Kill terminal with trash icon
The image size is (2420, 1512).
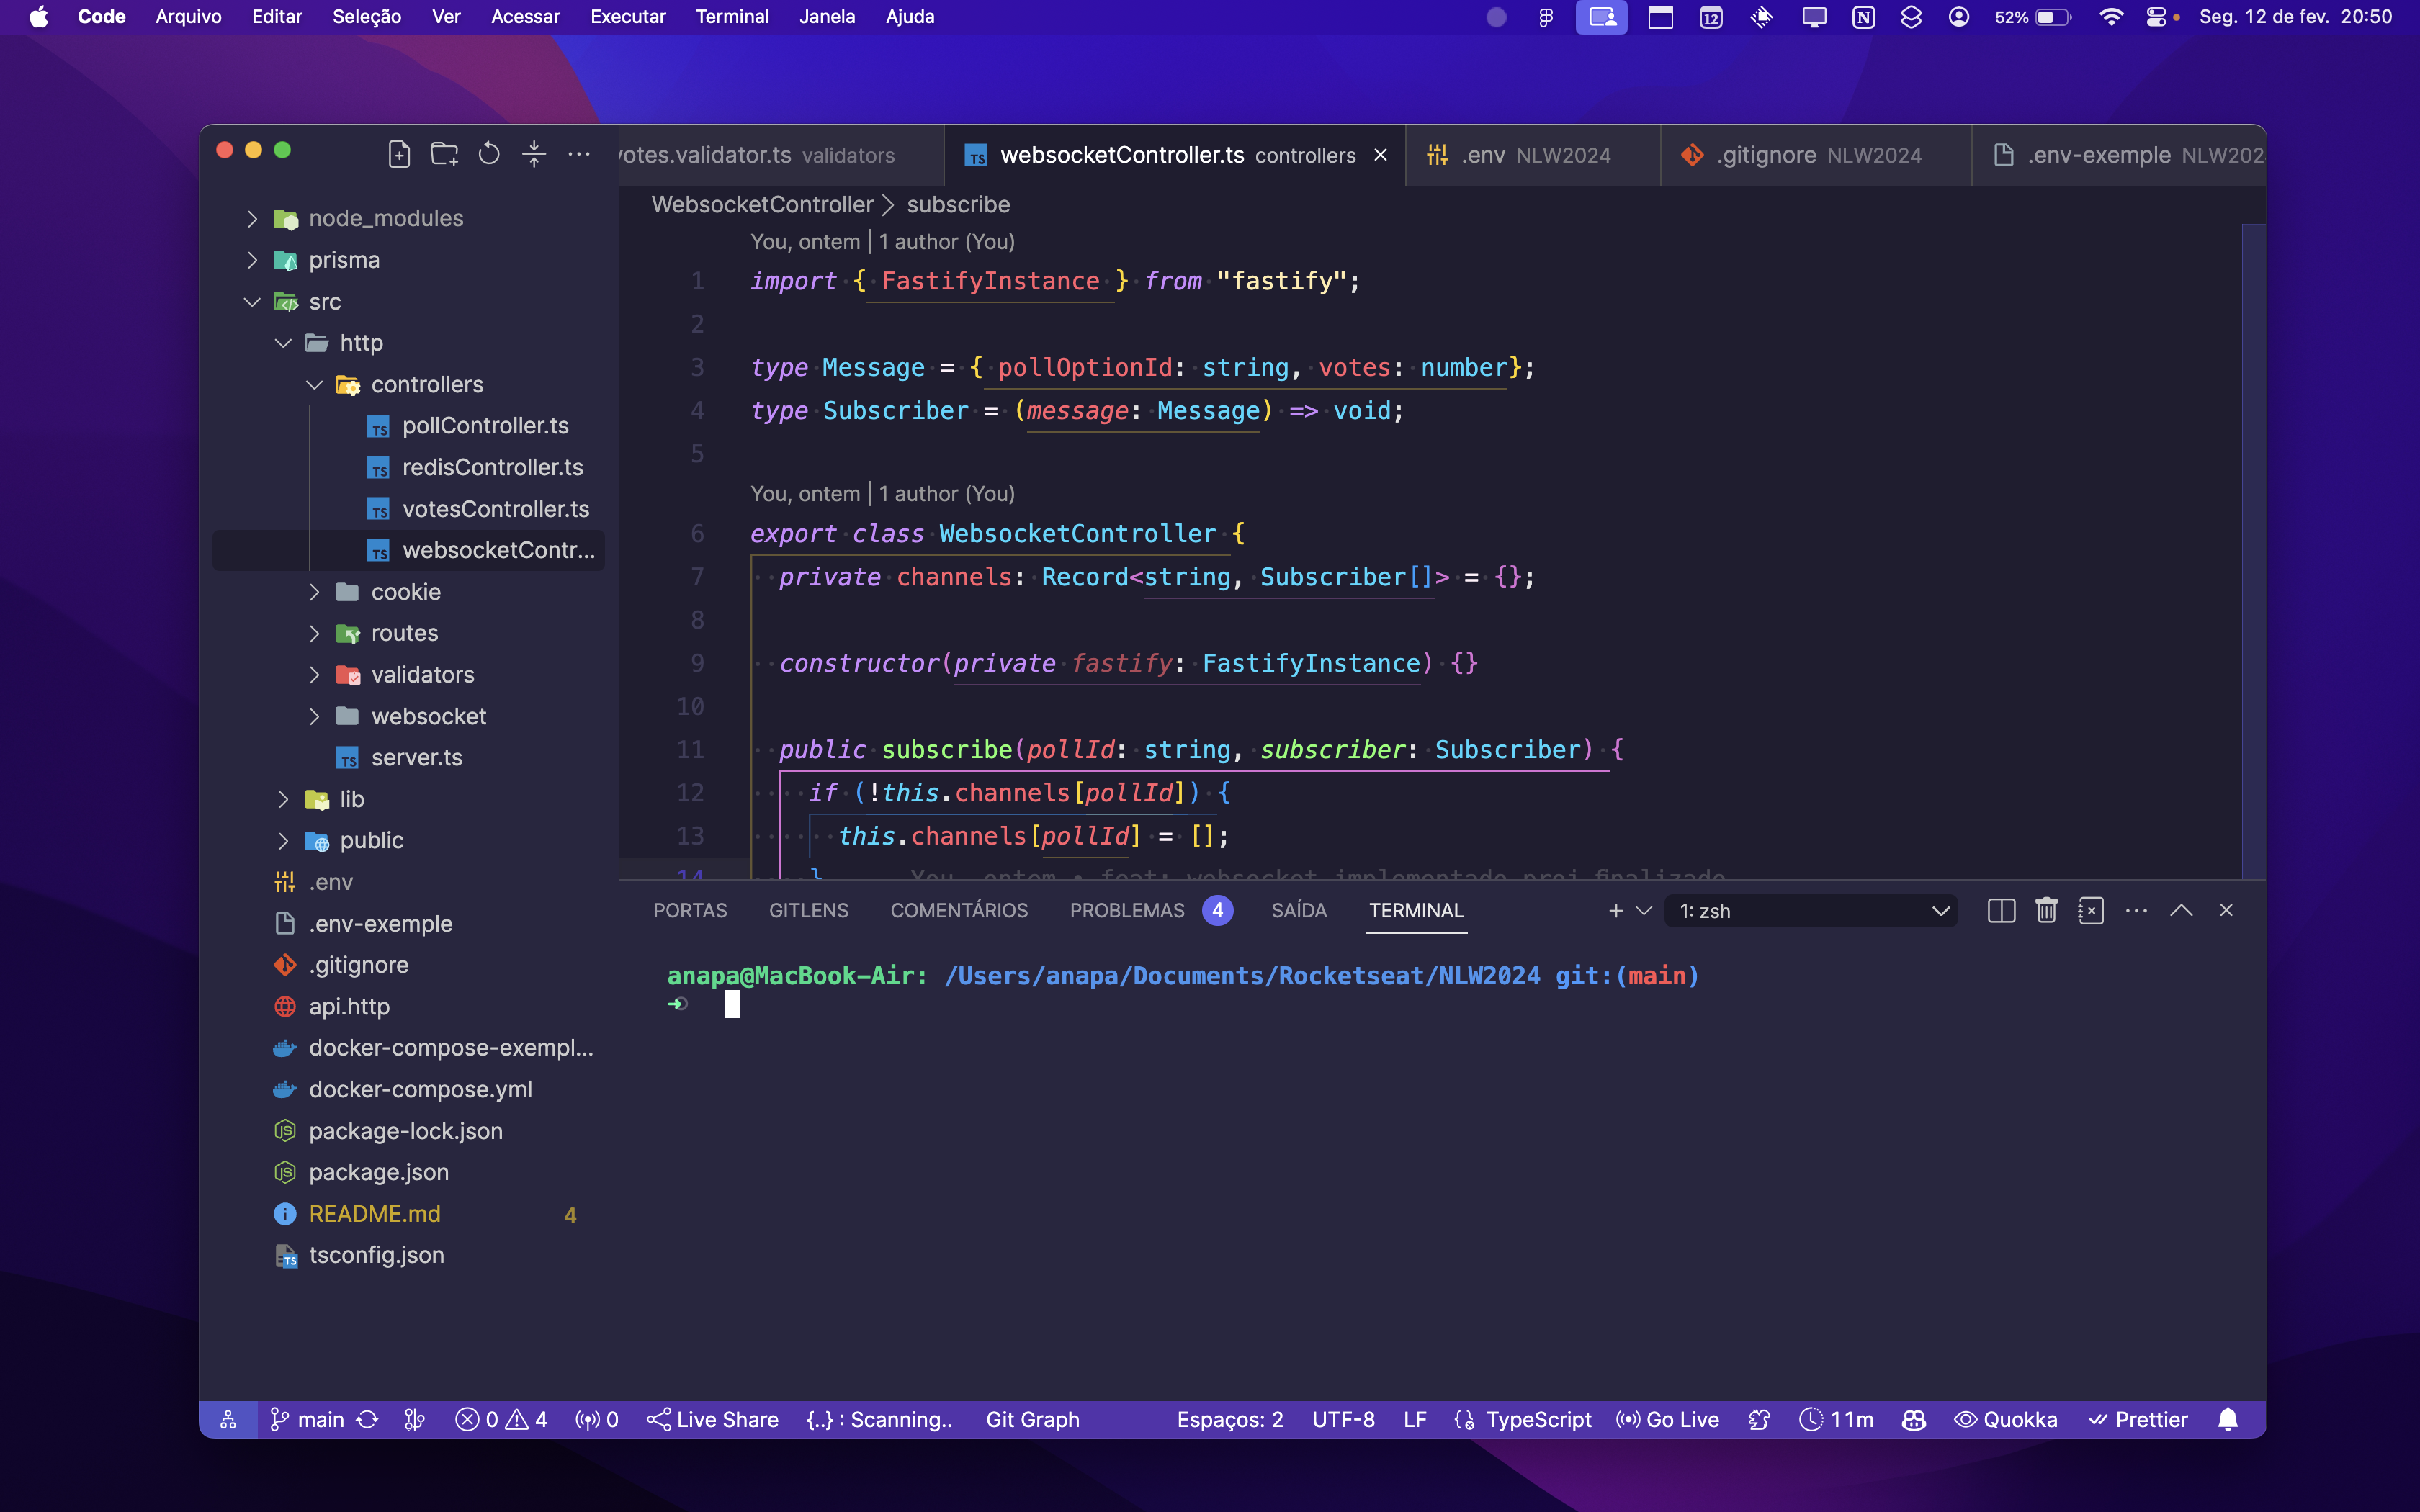2046,910
